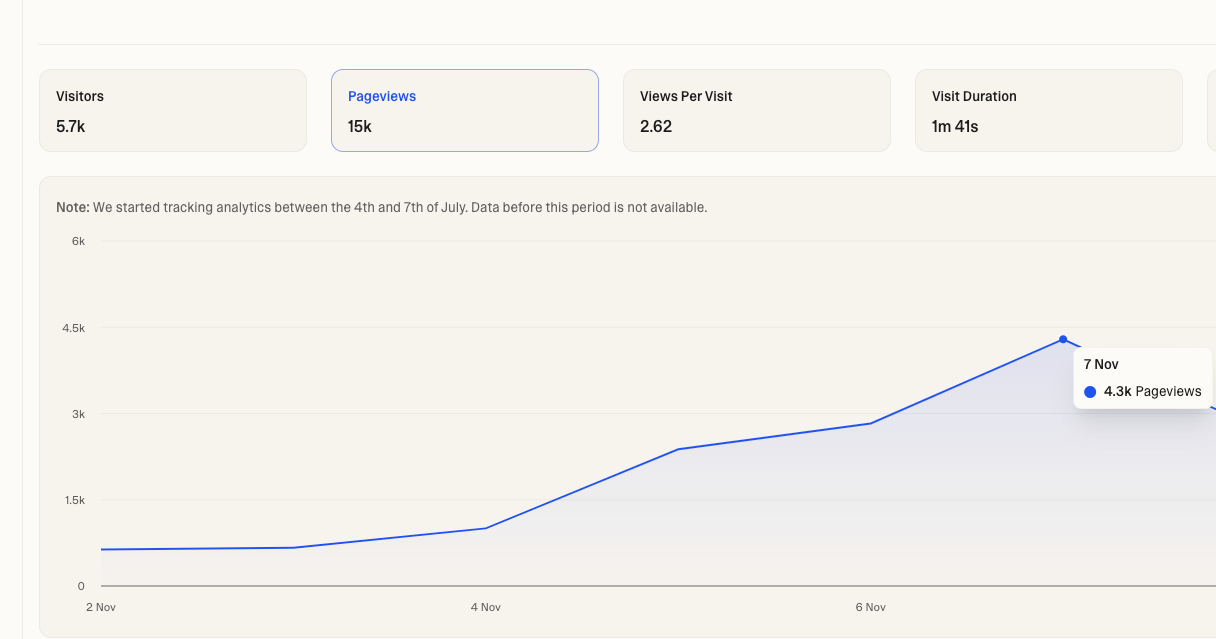Click the chart line vertex at 6 Nov
Viewport: 1216px width, 639px height.
871,423
